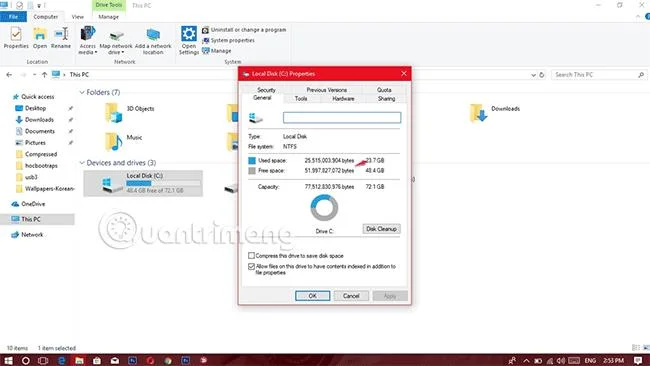Open File Explorer from taskbar
The height and width of the screenshot is (366, 650).
(x=79, y=360)
